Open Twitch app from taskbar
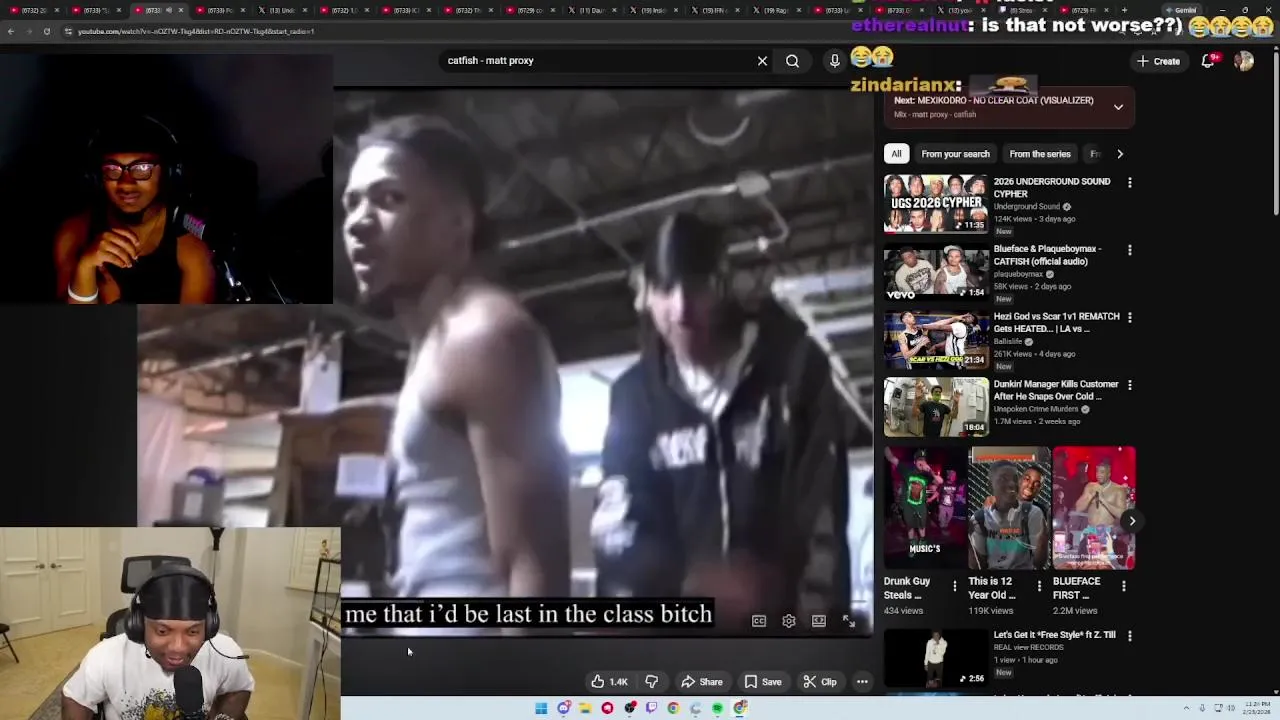 pyautogui.click(x=651, y=708)
